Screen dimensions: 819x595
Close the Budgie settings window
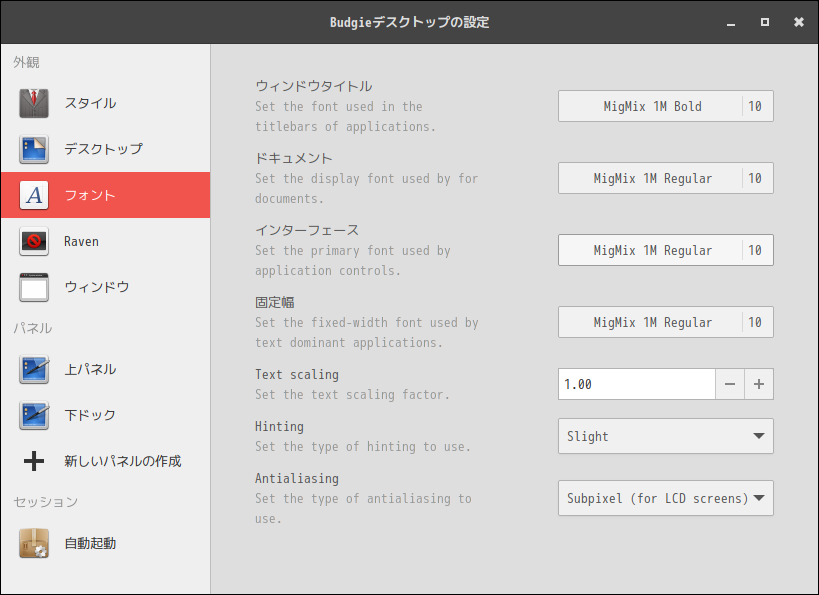point(799,22)
